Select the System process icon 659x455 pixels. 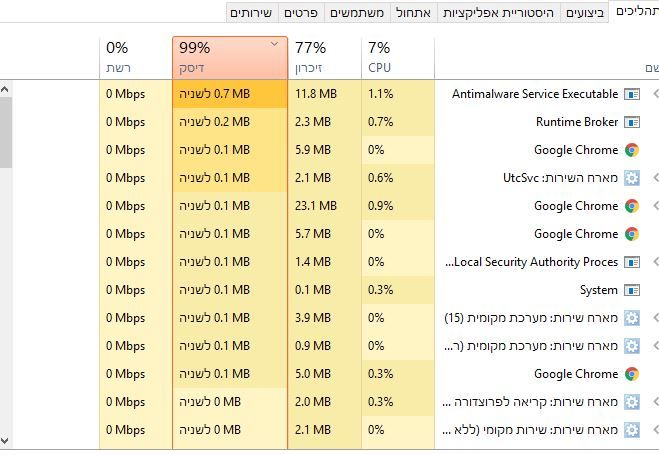[632, 290]
